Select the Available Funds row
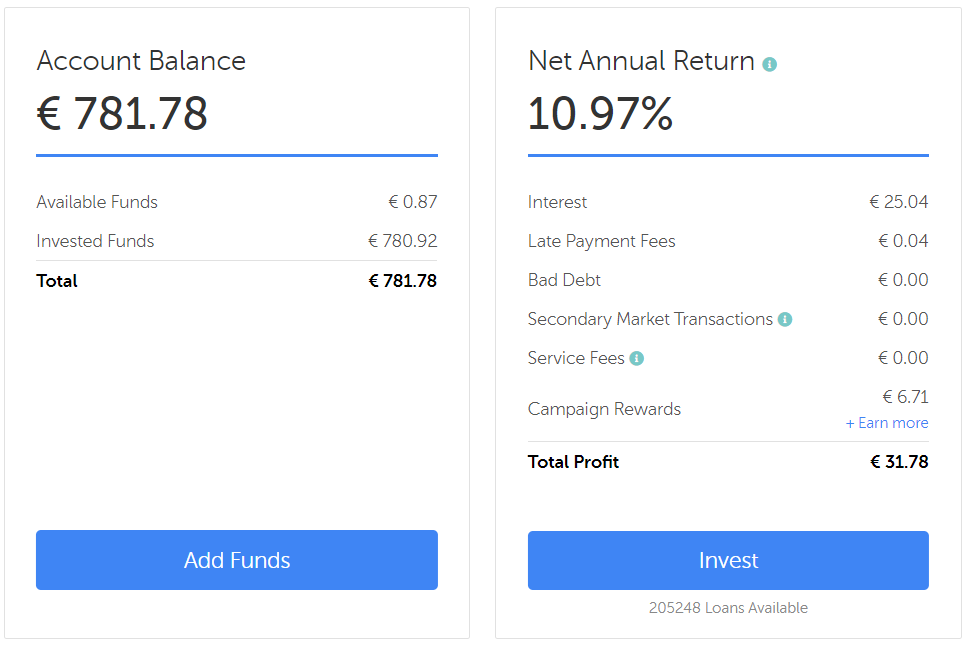The width and height of the screenshot is (965, 645). coord(237,202)
